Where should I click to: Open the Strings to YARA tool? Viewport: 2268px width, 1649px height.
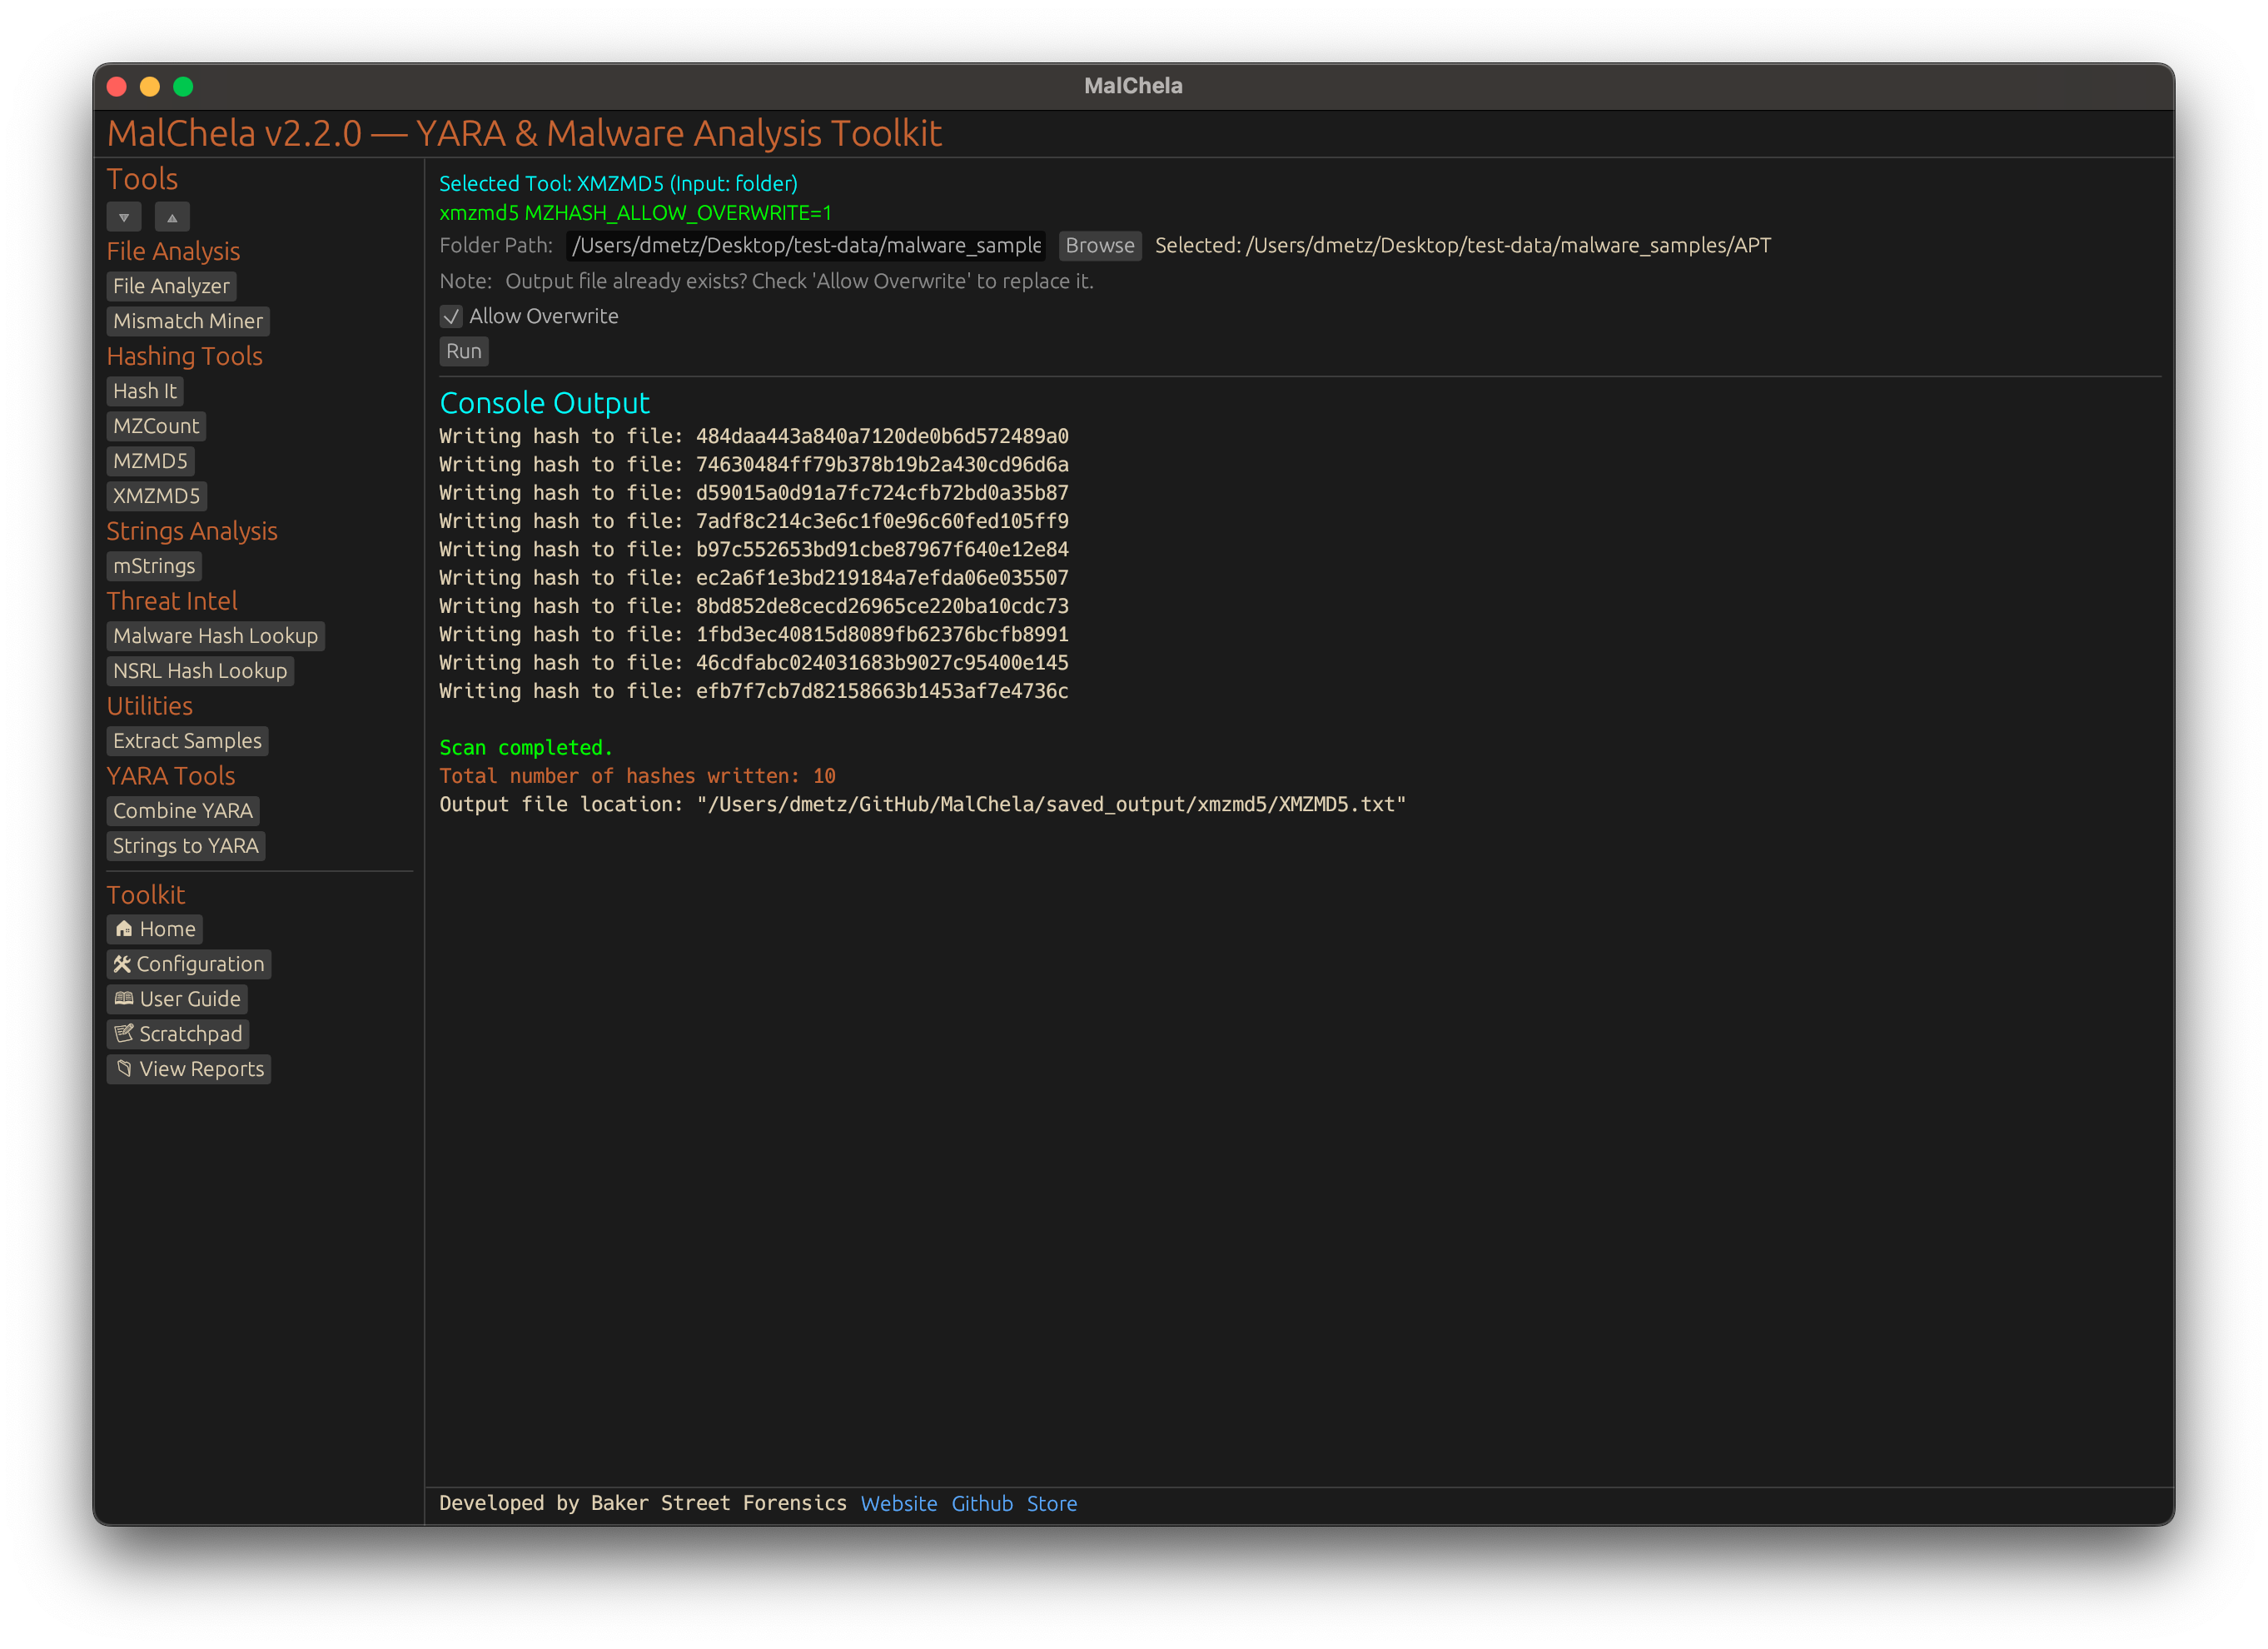coord(186,846)
